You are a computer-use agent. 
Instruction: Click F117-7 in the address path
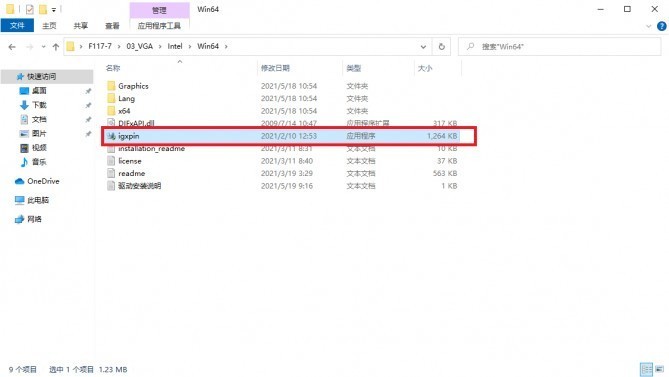point(100,46)
